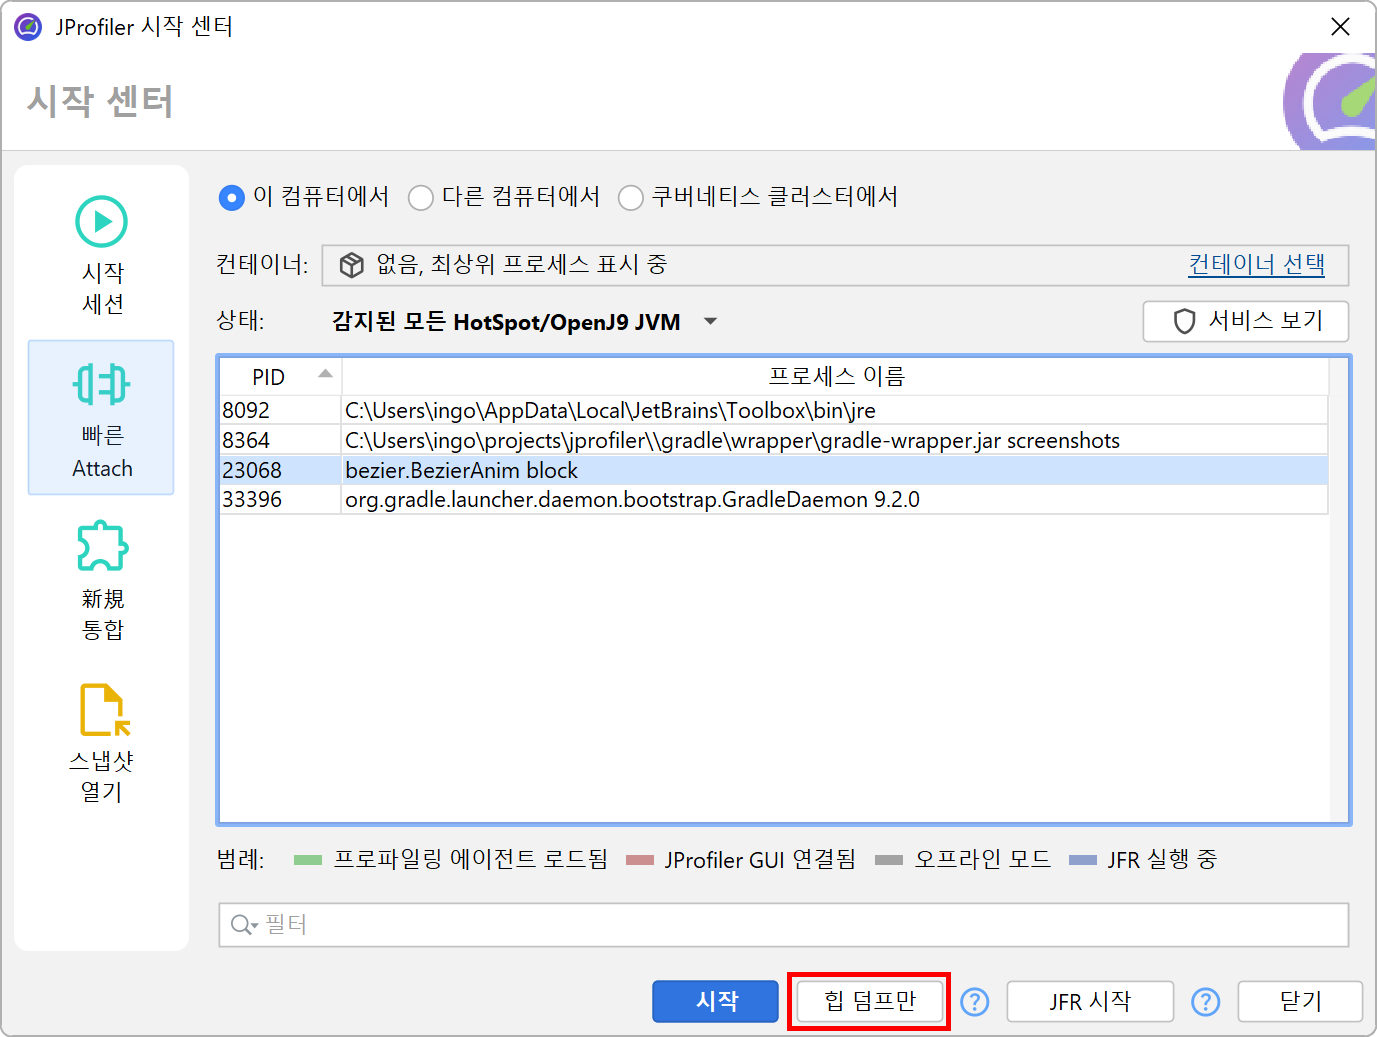Select the Quick Attach (빠른 Attach) plug icon
The height and width of the screenshot is (1037, 1377).
click(x=102, y=384)
